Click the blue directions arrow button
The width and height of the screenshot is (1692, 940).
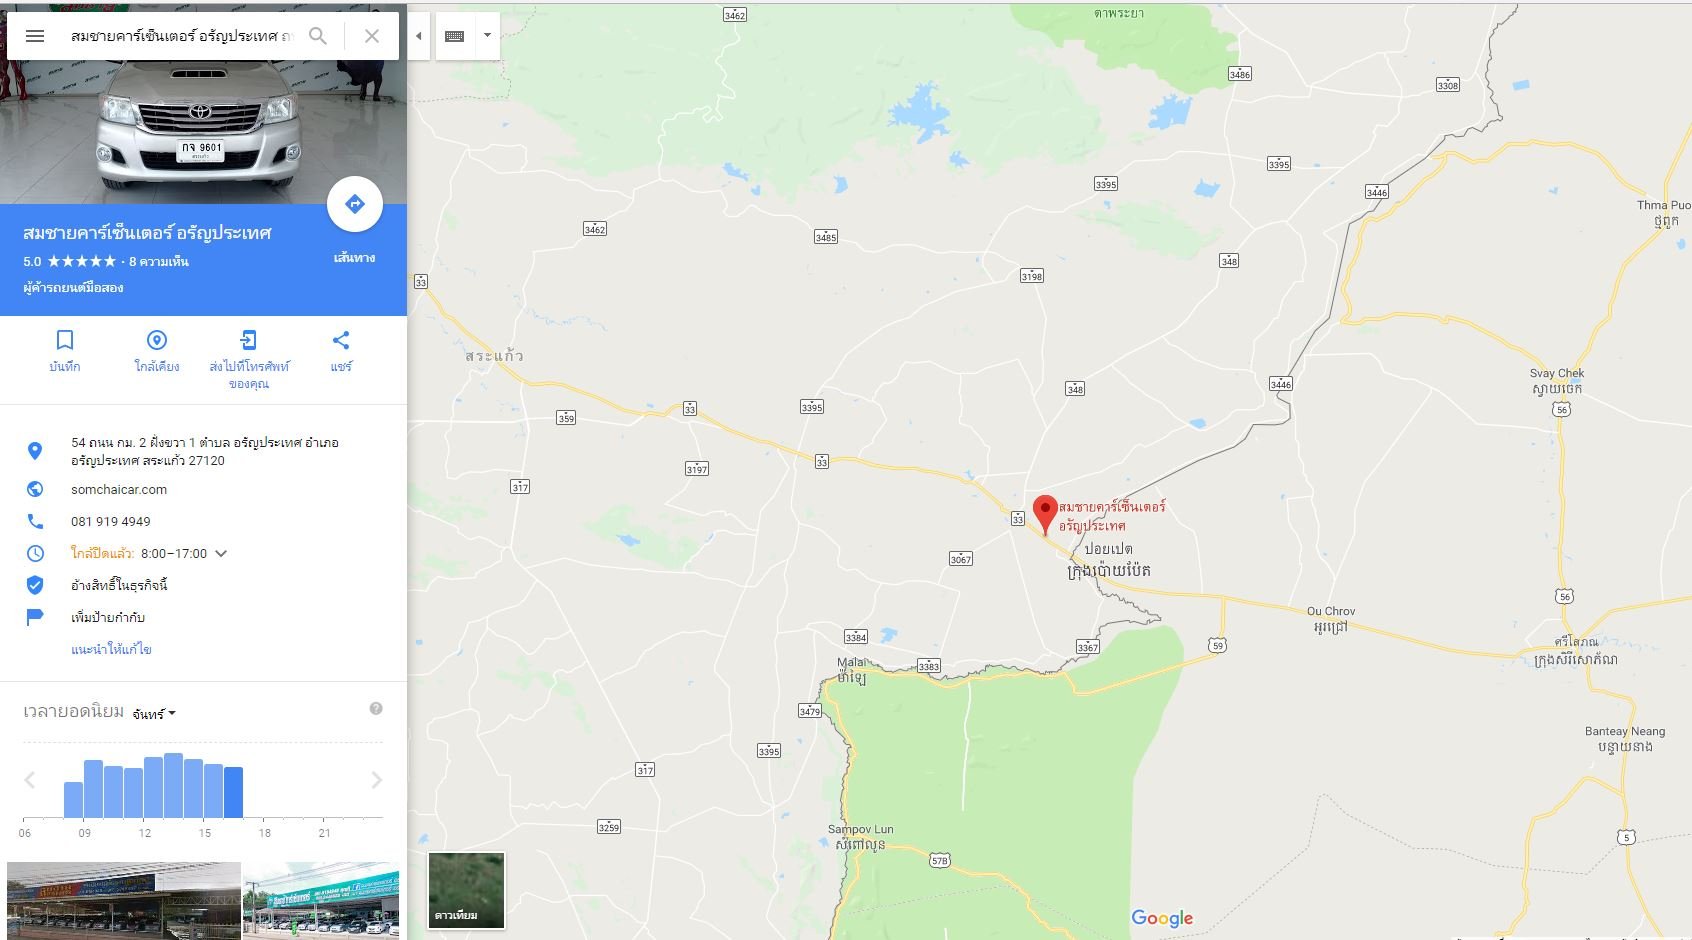click(x=355, y=204)
